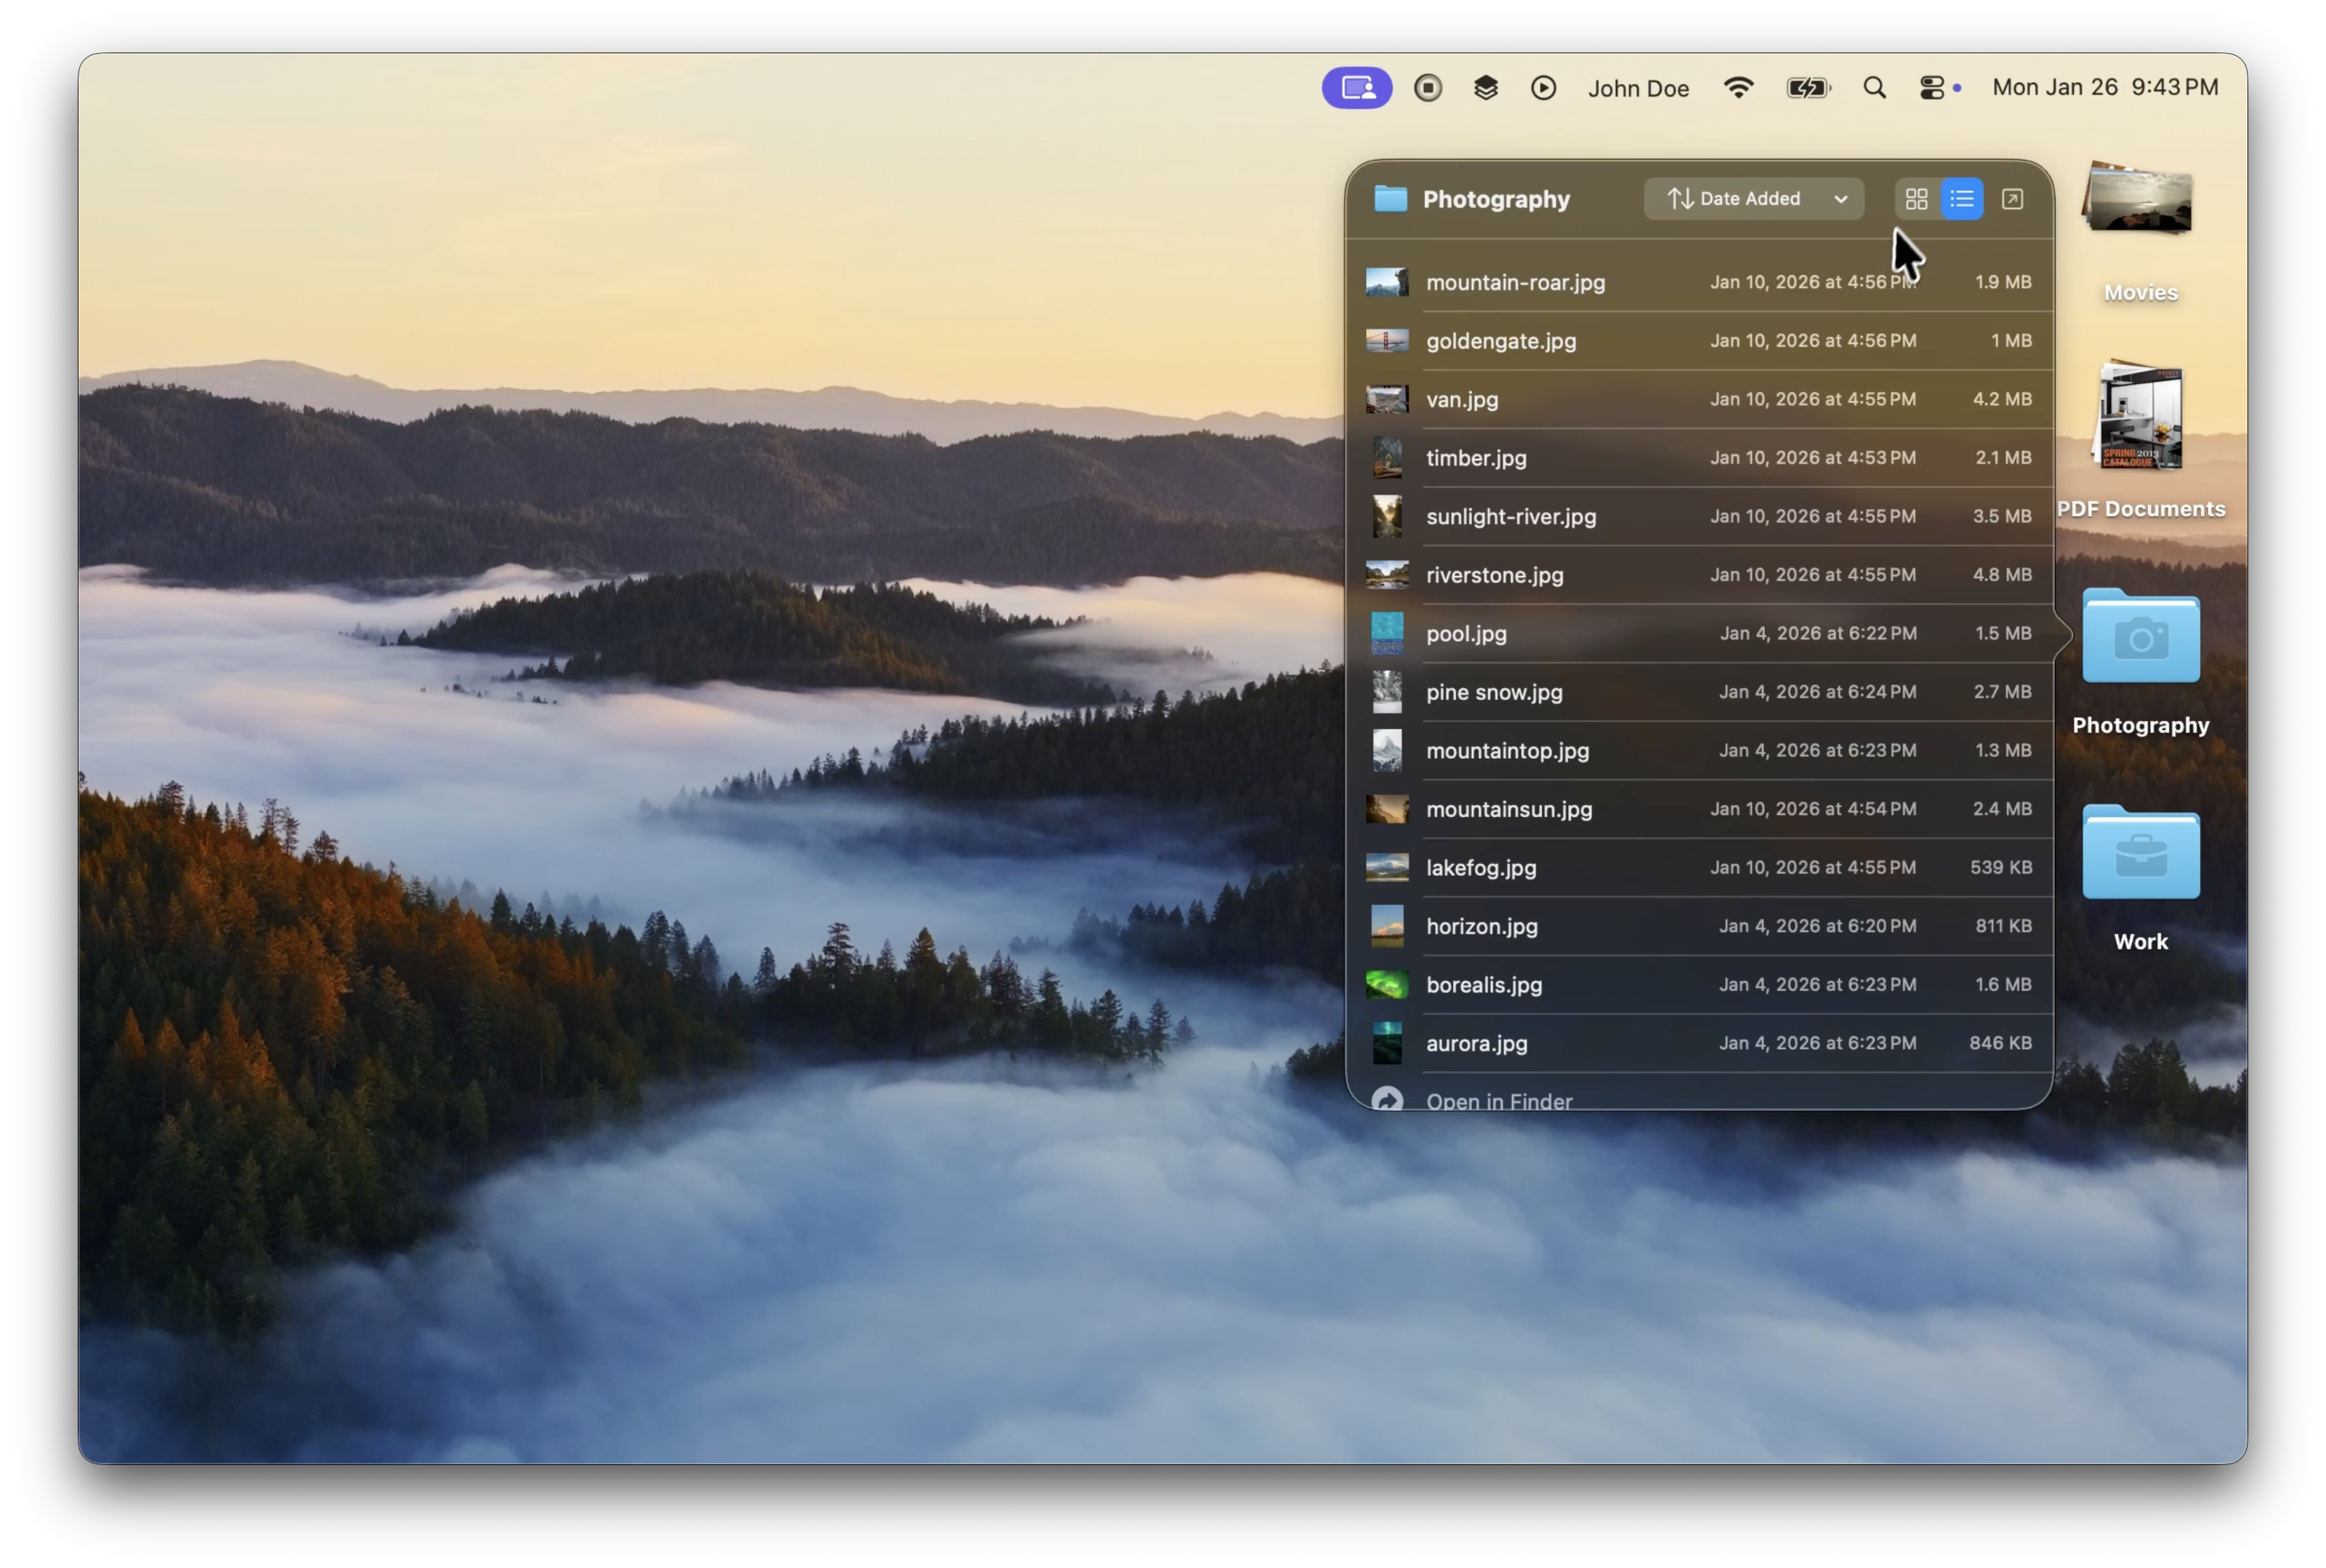This screenshot has height=1568, width=2326.
Task: Click the dropdown chevron beside Date Added
Action: pos(1840,199)
